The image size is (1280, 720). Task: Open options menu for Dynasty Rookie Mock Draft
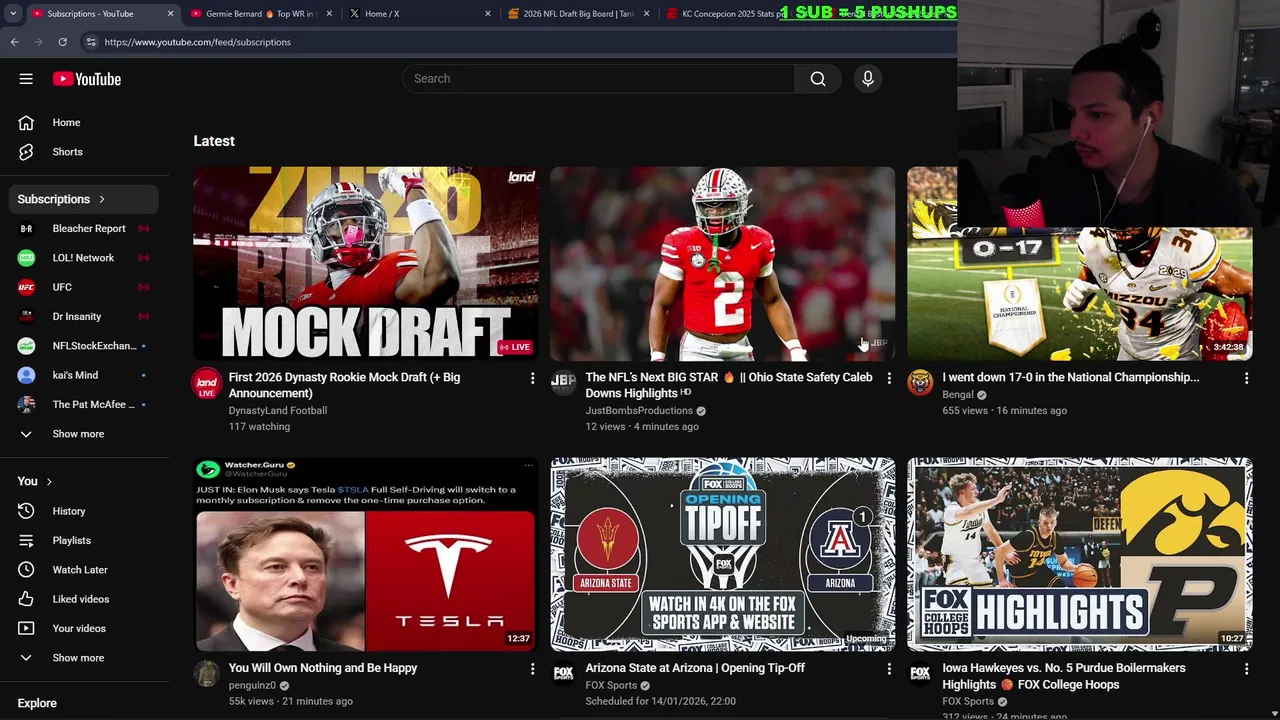coord(532,378)
